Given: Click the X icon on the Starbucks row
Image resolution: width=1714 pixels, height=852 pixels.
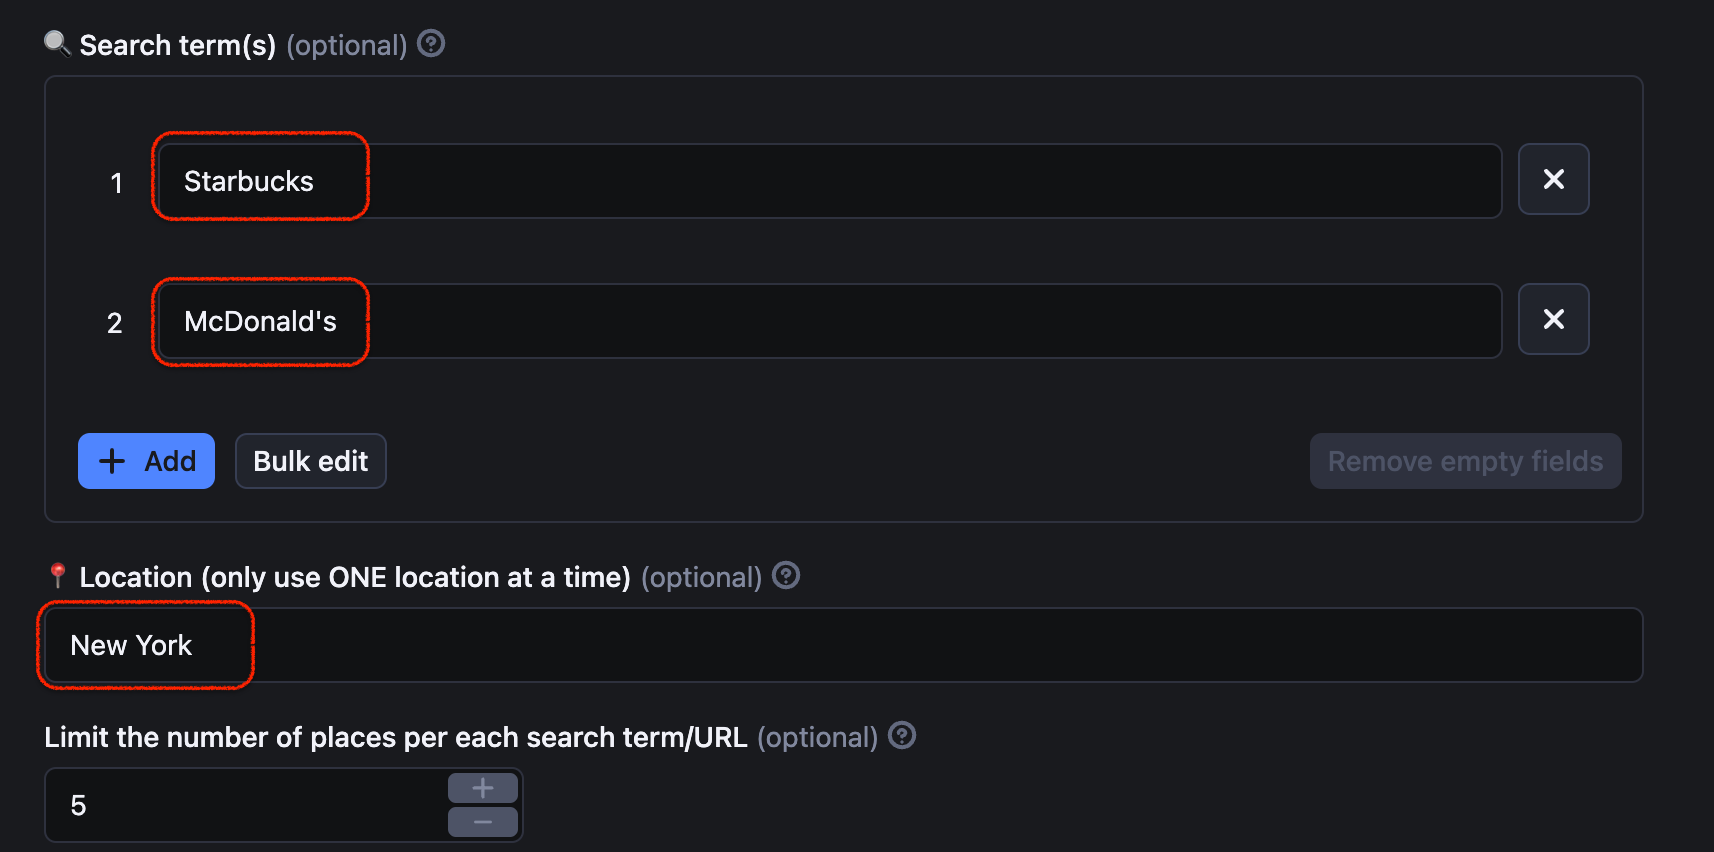Looking at the screenshot, I should pos(1553,179).
